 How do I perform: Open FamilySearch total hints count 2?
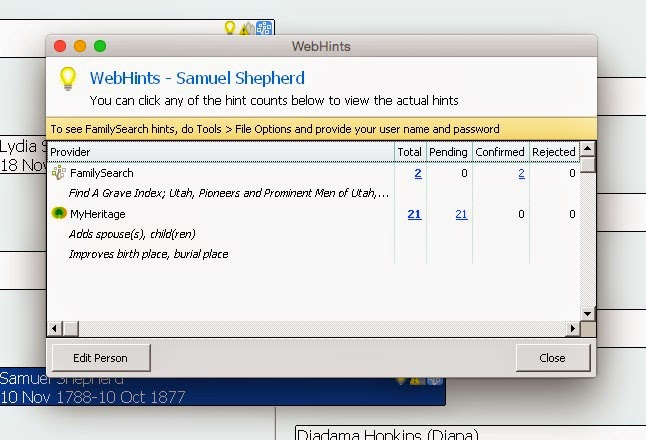coord(418,173)
